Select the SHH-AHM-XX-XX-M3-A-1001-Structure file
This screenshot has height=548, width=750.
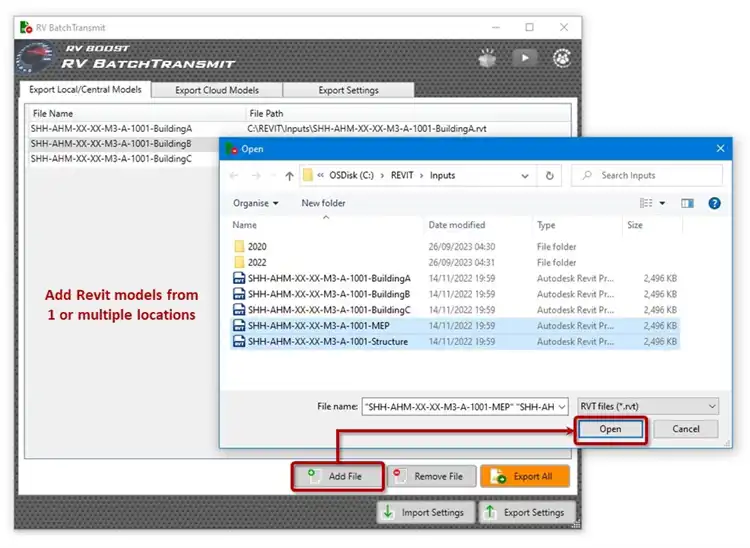pos(455,341)
